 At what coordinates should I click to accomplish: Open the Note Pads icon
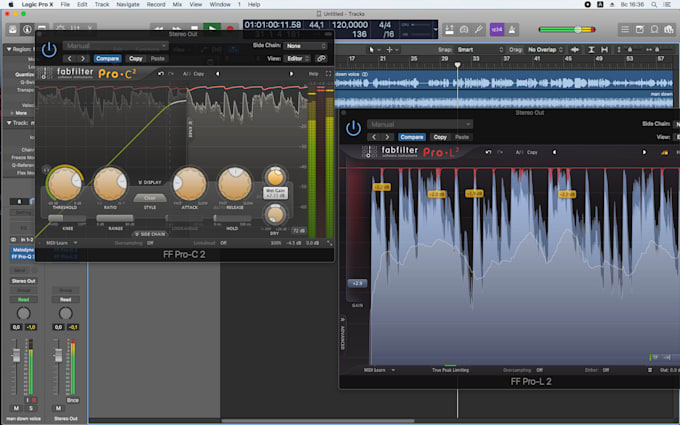pyautogui.click(x=640, y=29)
